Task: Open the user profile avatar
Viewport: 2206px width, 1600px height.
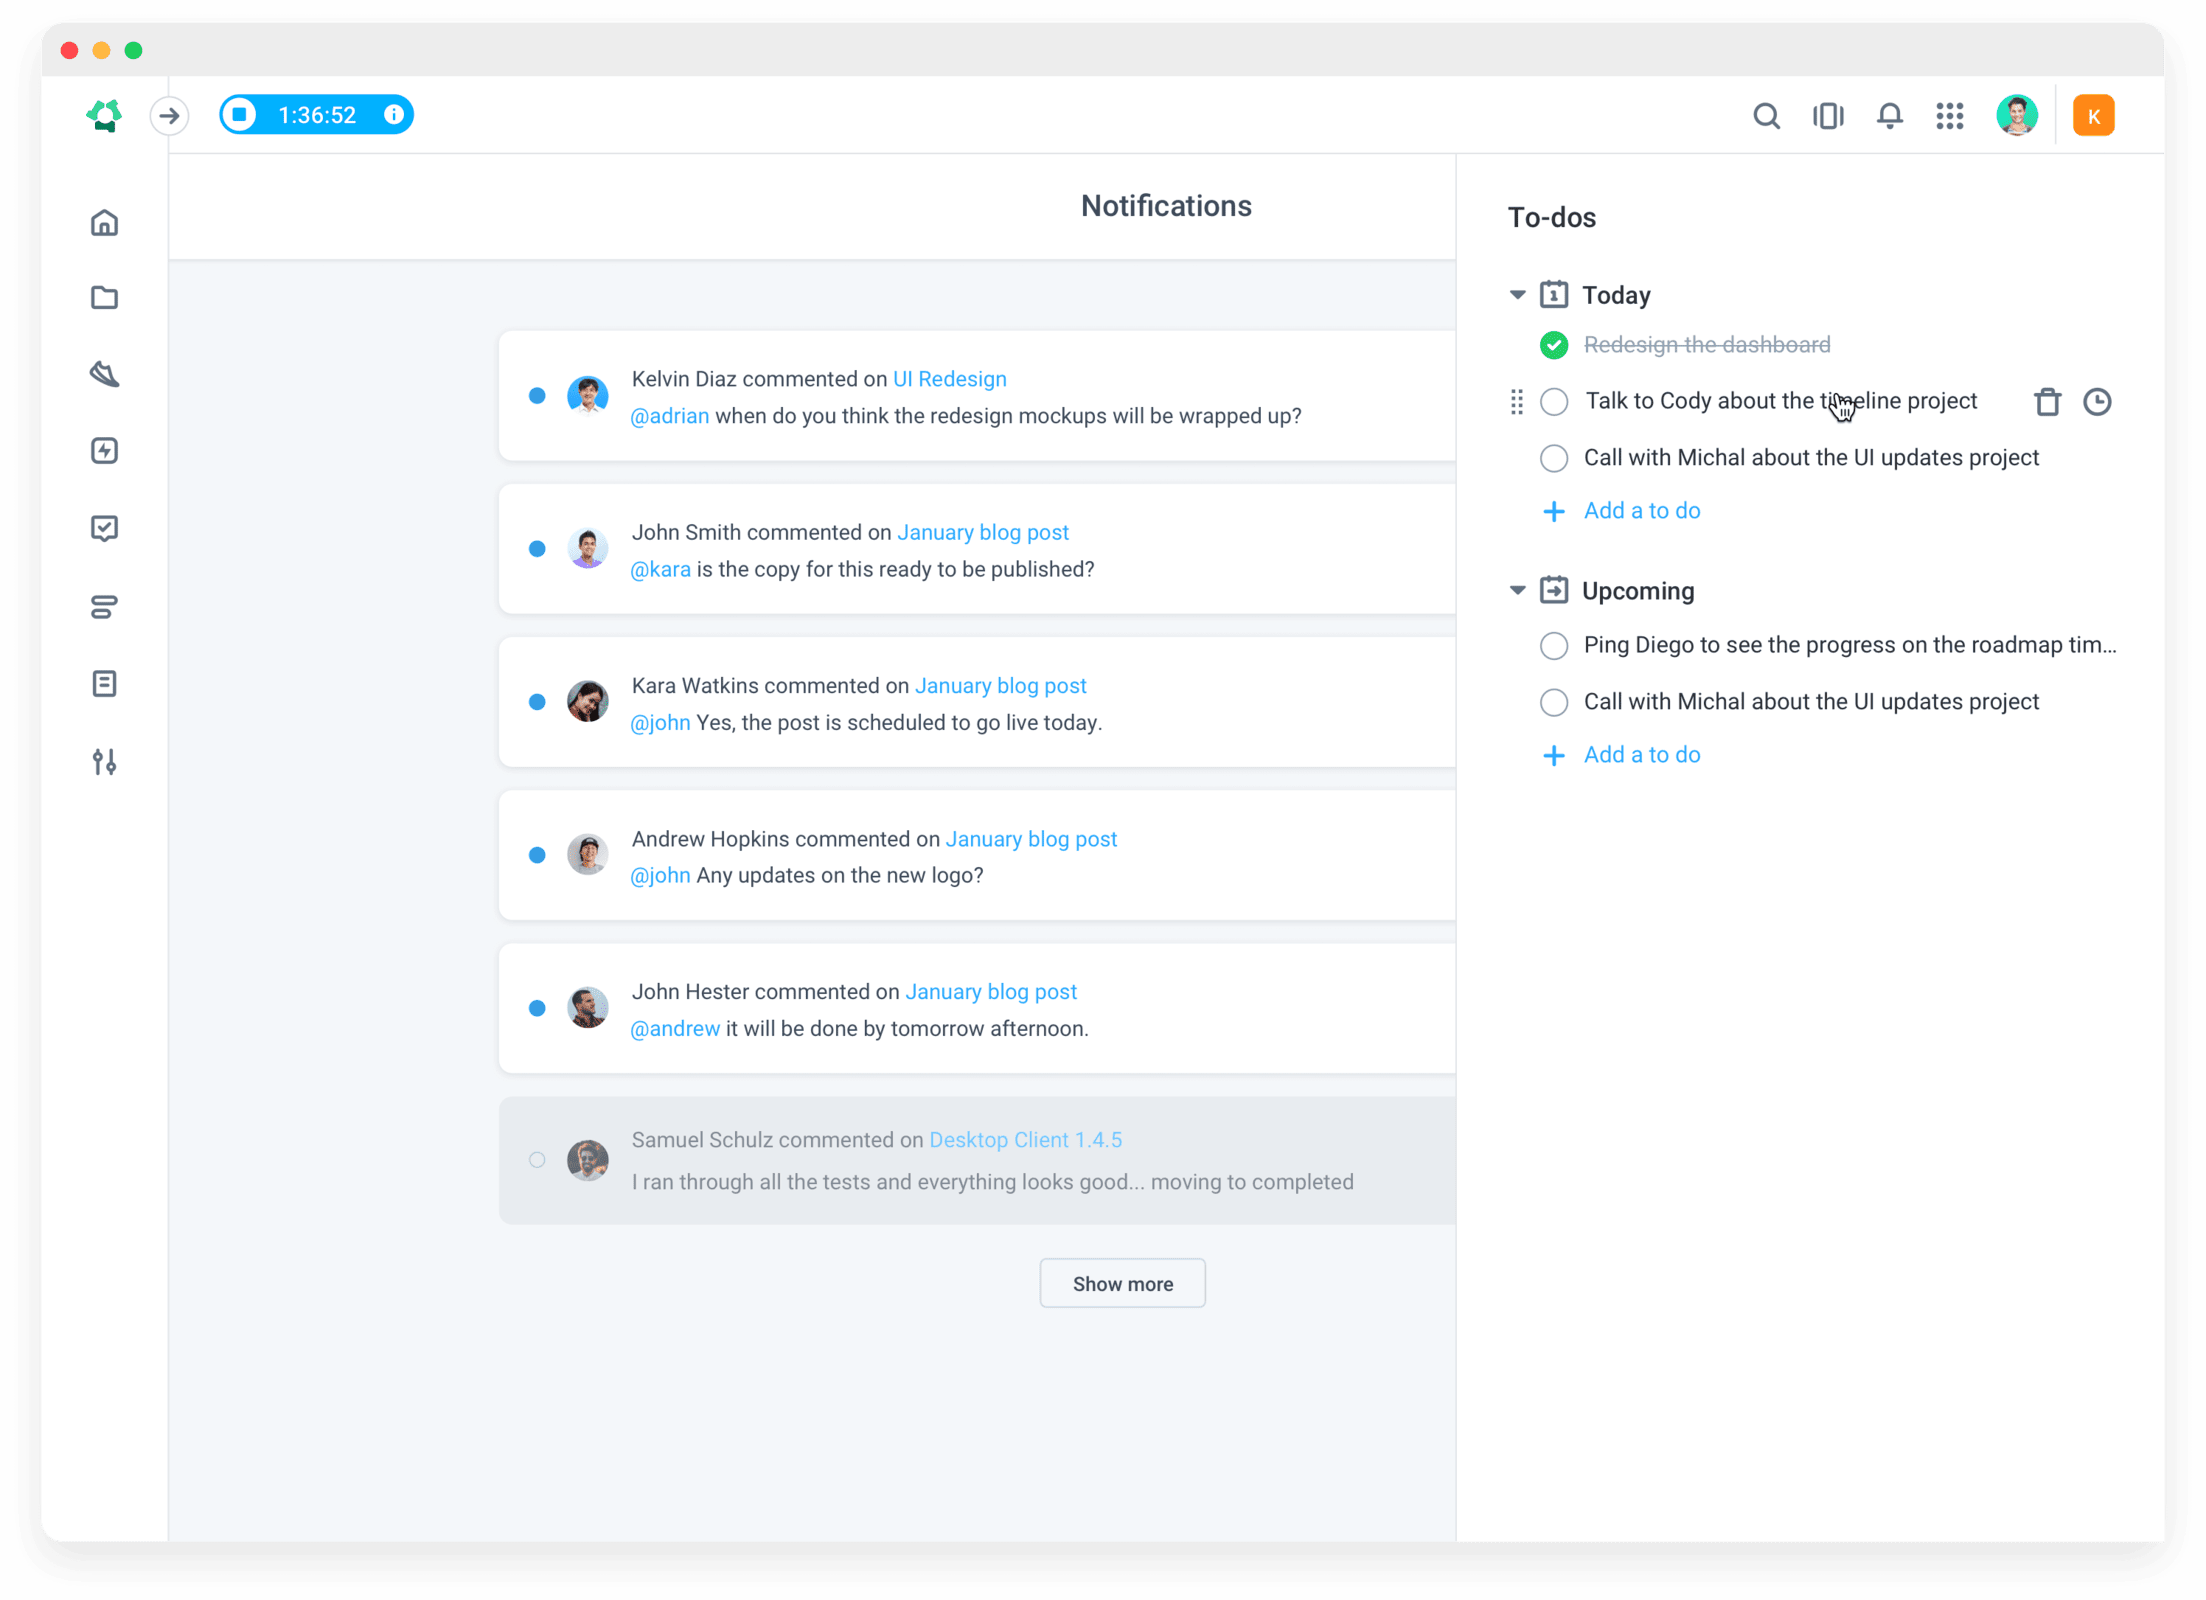Action: coord(2016,116)
